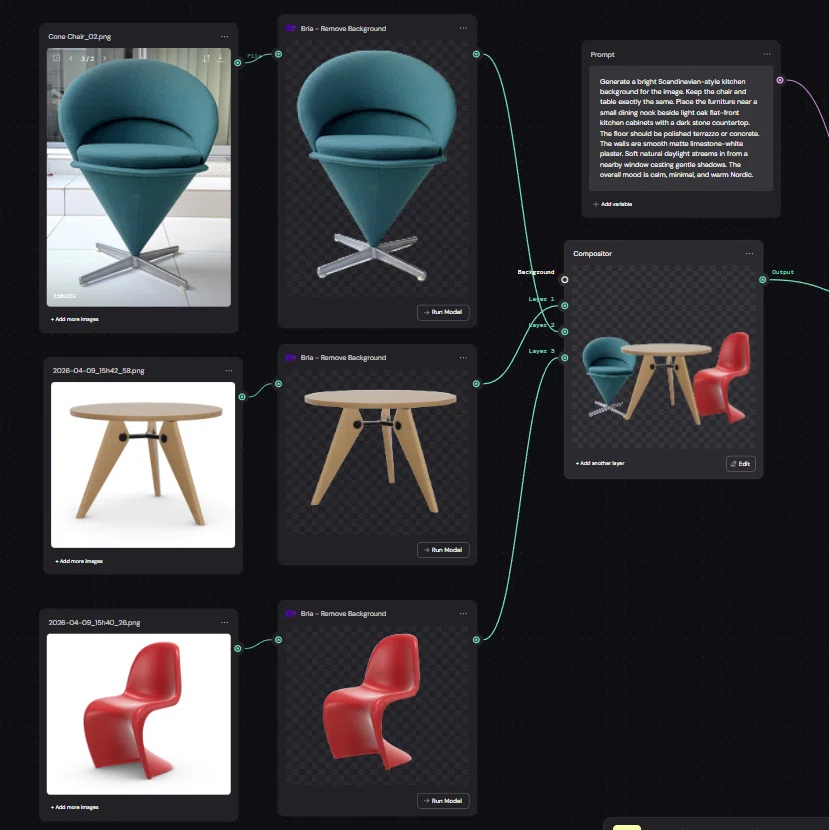Add more images to Cone Chair_02.png node
Screen dimensions: 829x830
coord(75,319)
